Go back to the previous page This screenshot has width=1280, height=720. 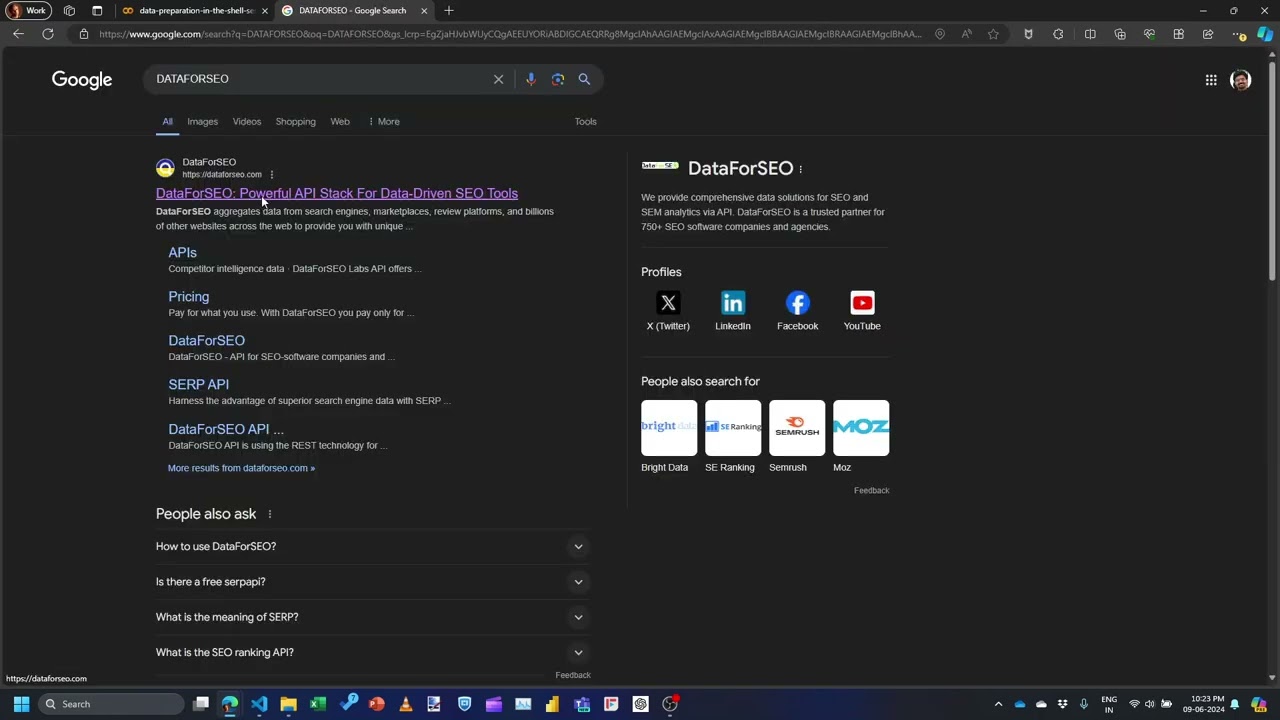tap(18, 34)
